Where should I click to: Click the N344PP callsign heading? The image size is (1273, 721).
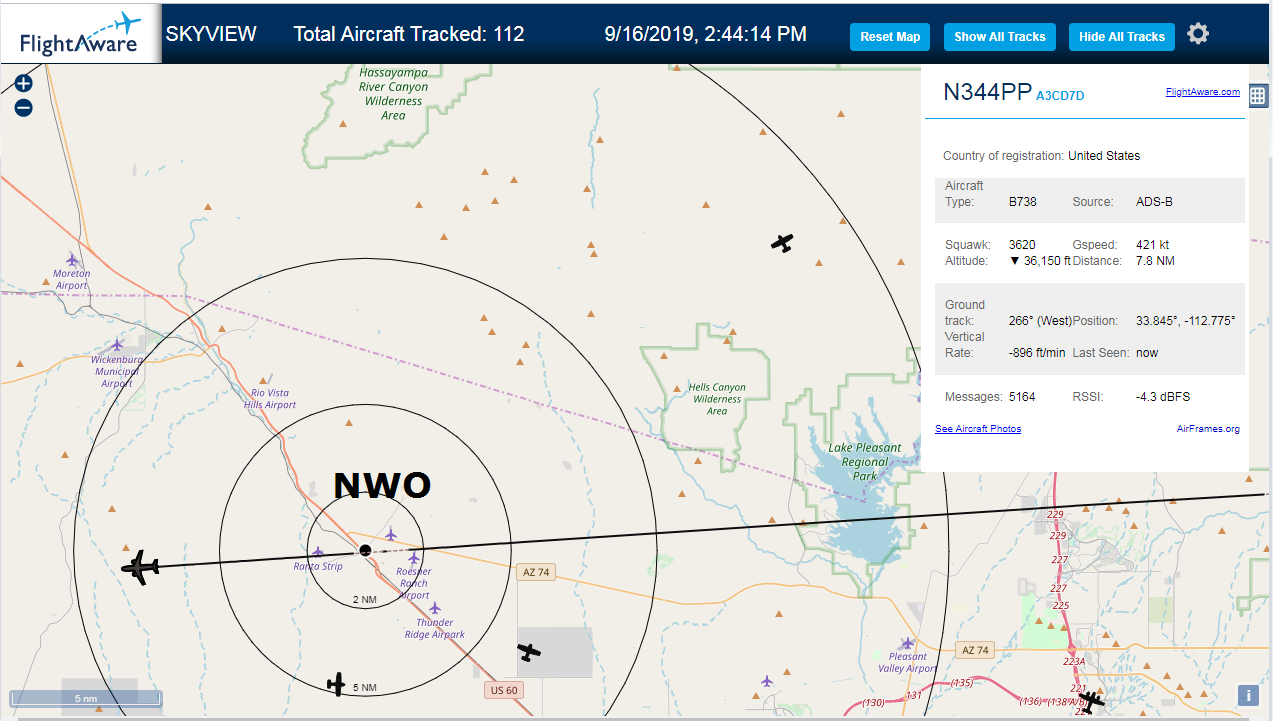tap(987, 92)
